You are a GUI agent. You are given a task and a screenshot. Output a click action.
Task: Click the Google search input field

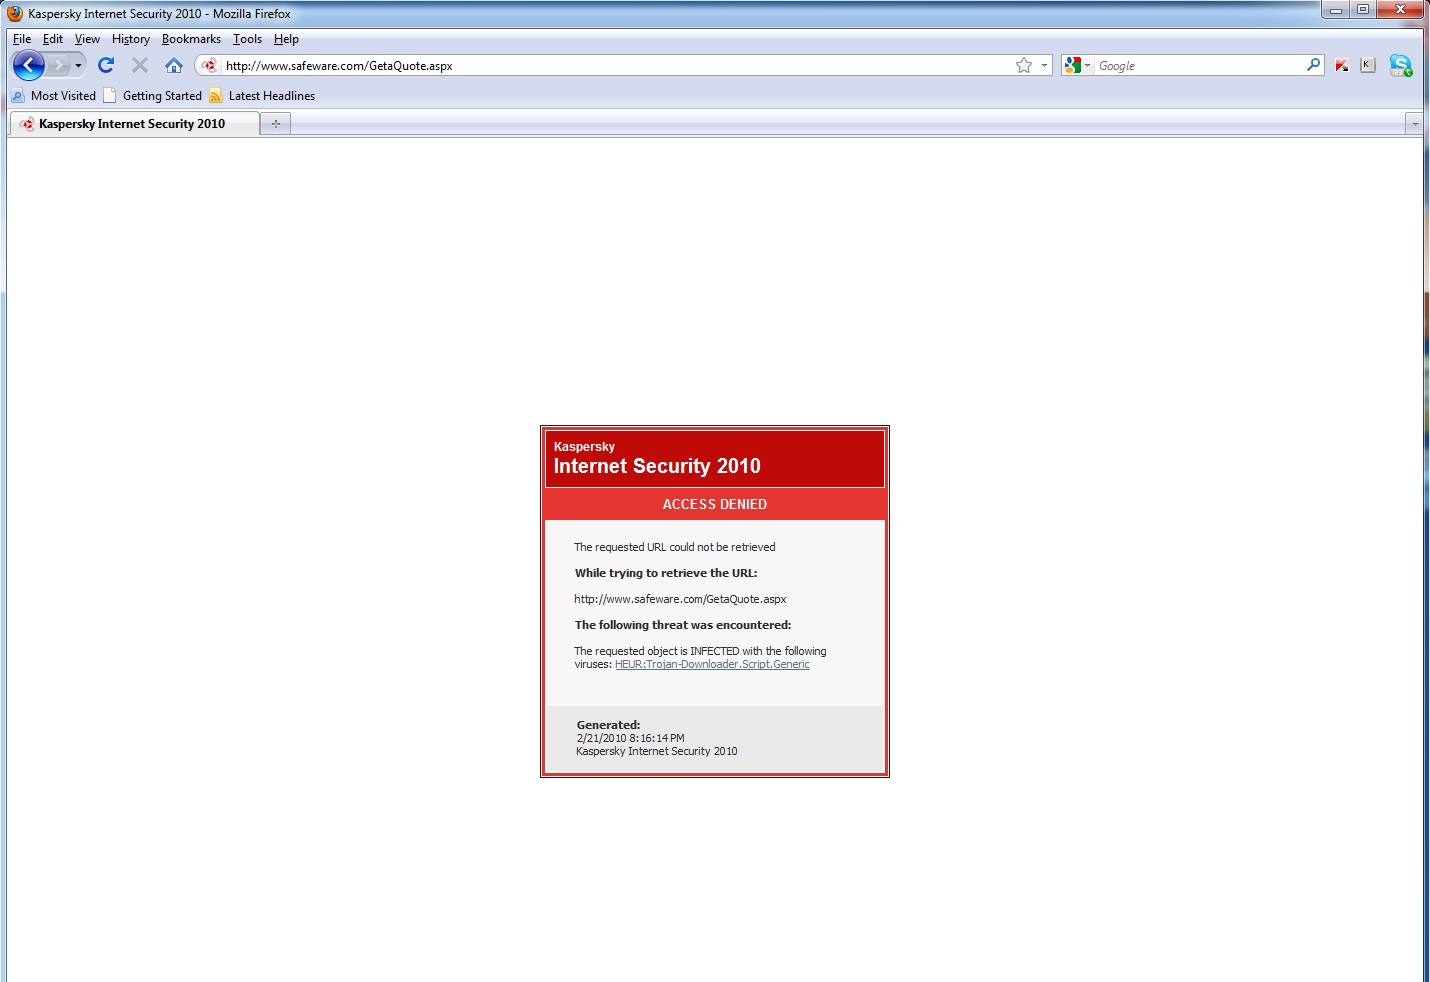coord(1199,65)
